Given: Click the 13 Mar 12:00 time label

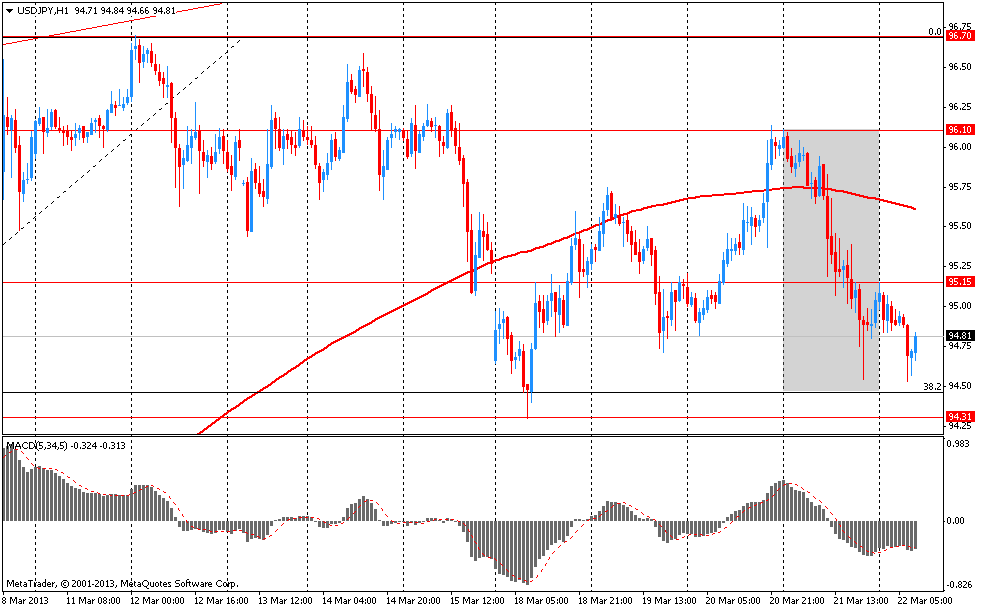Looking at the screenshot, I should click(283, 600).
